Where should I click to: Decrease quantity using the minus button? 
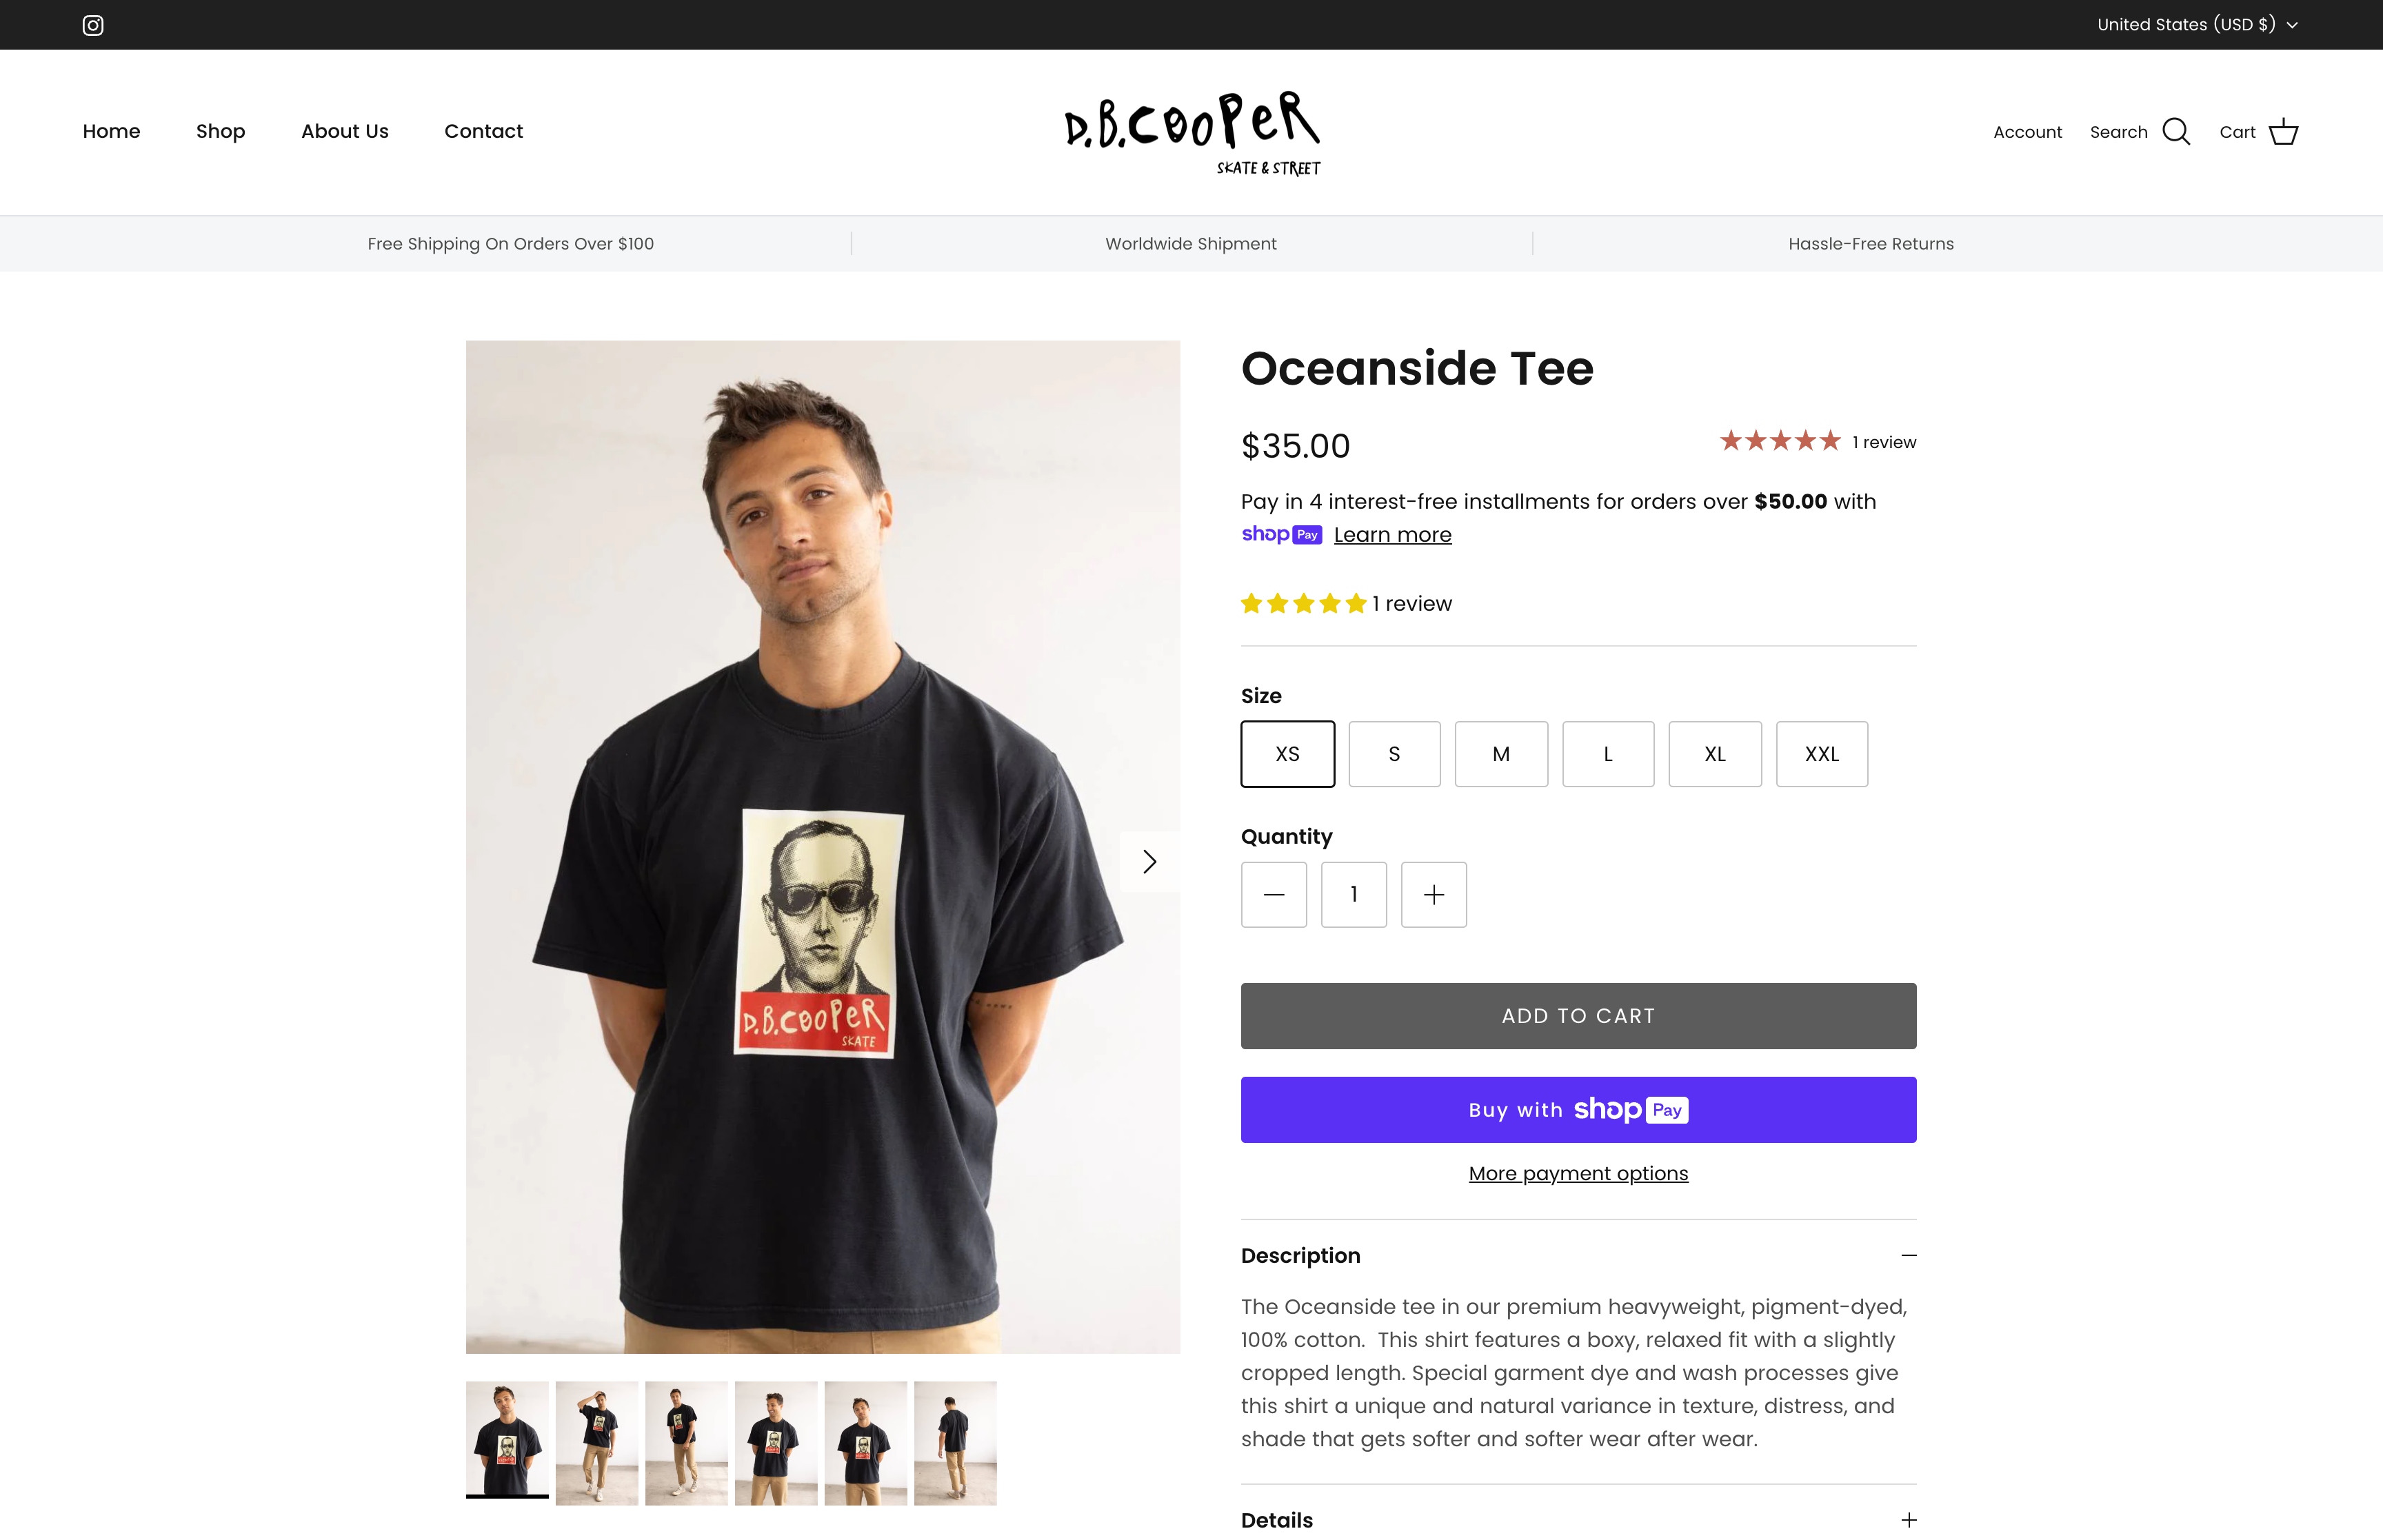point(1273,894)
